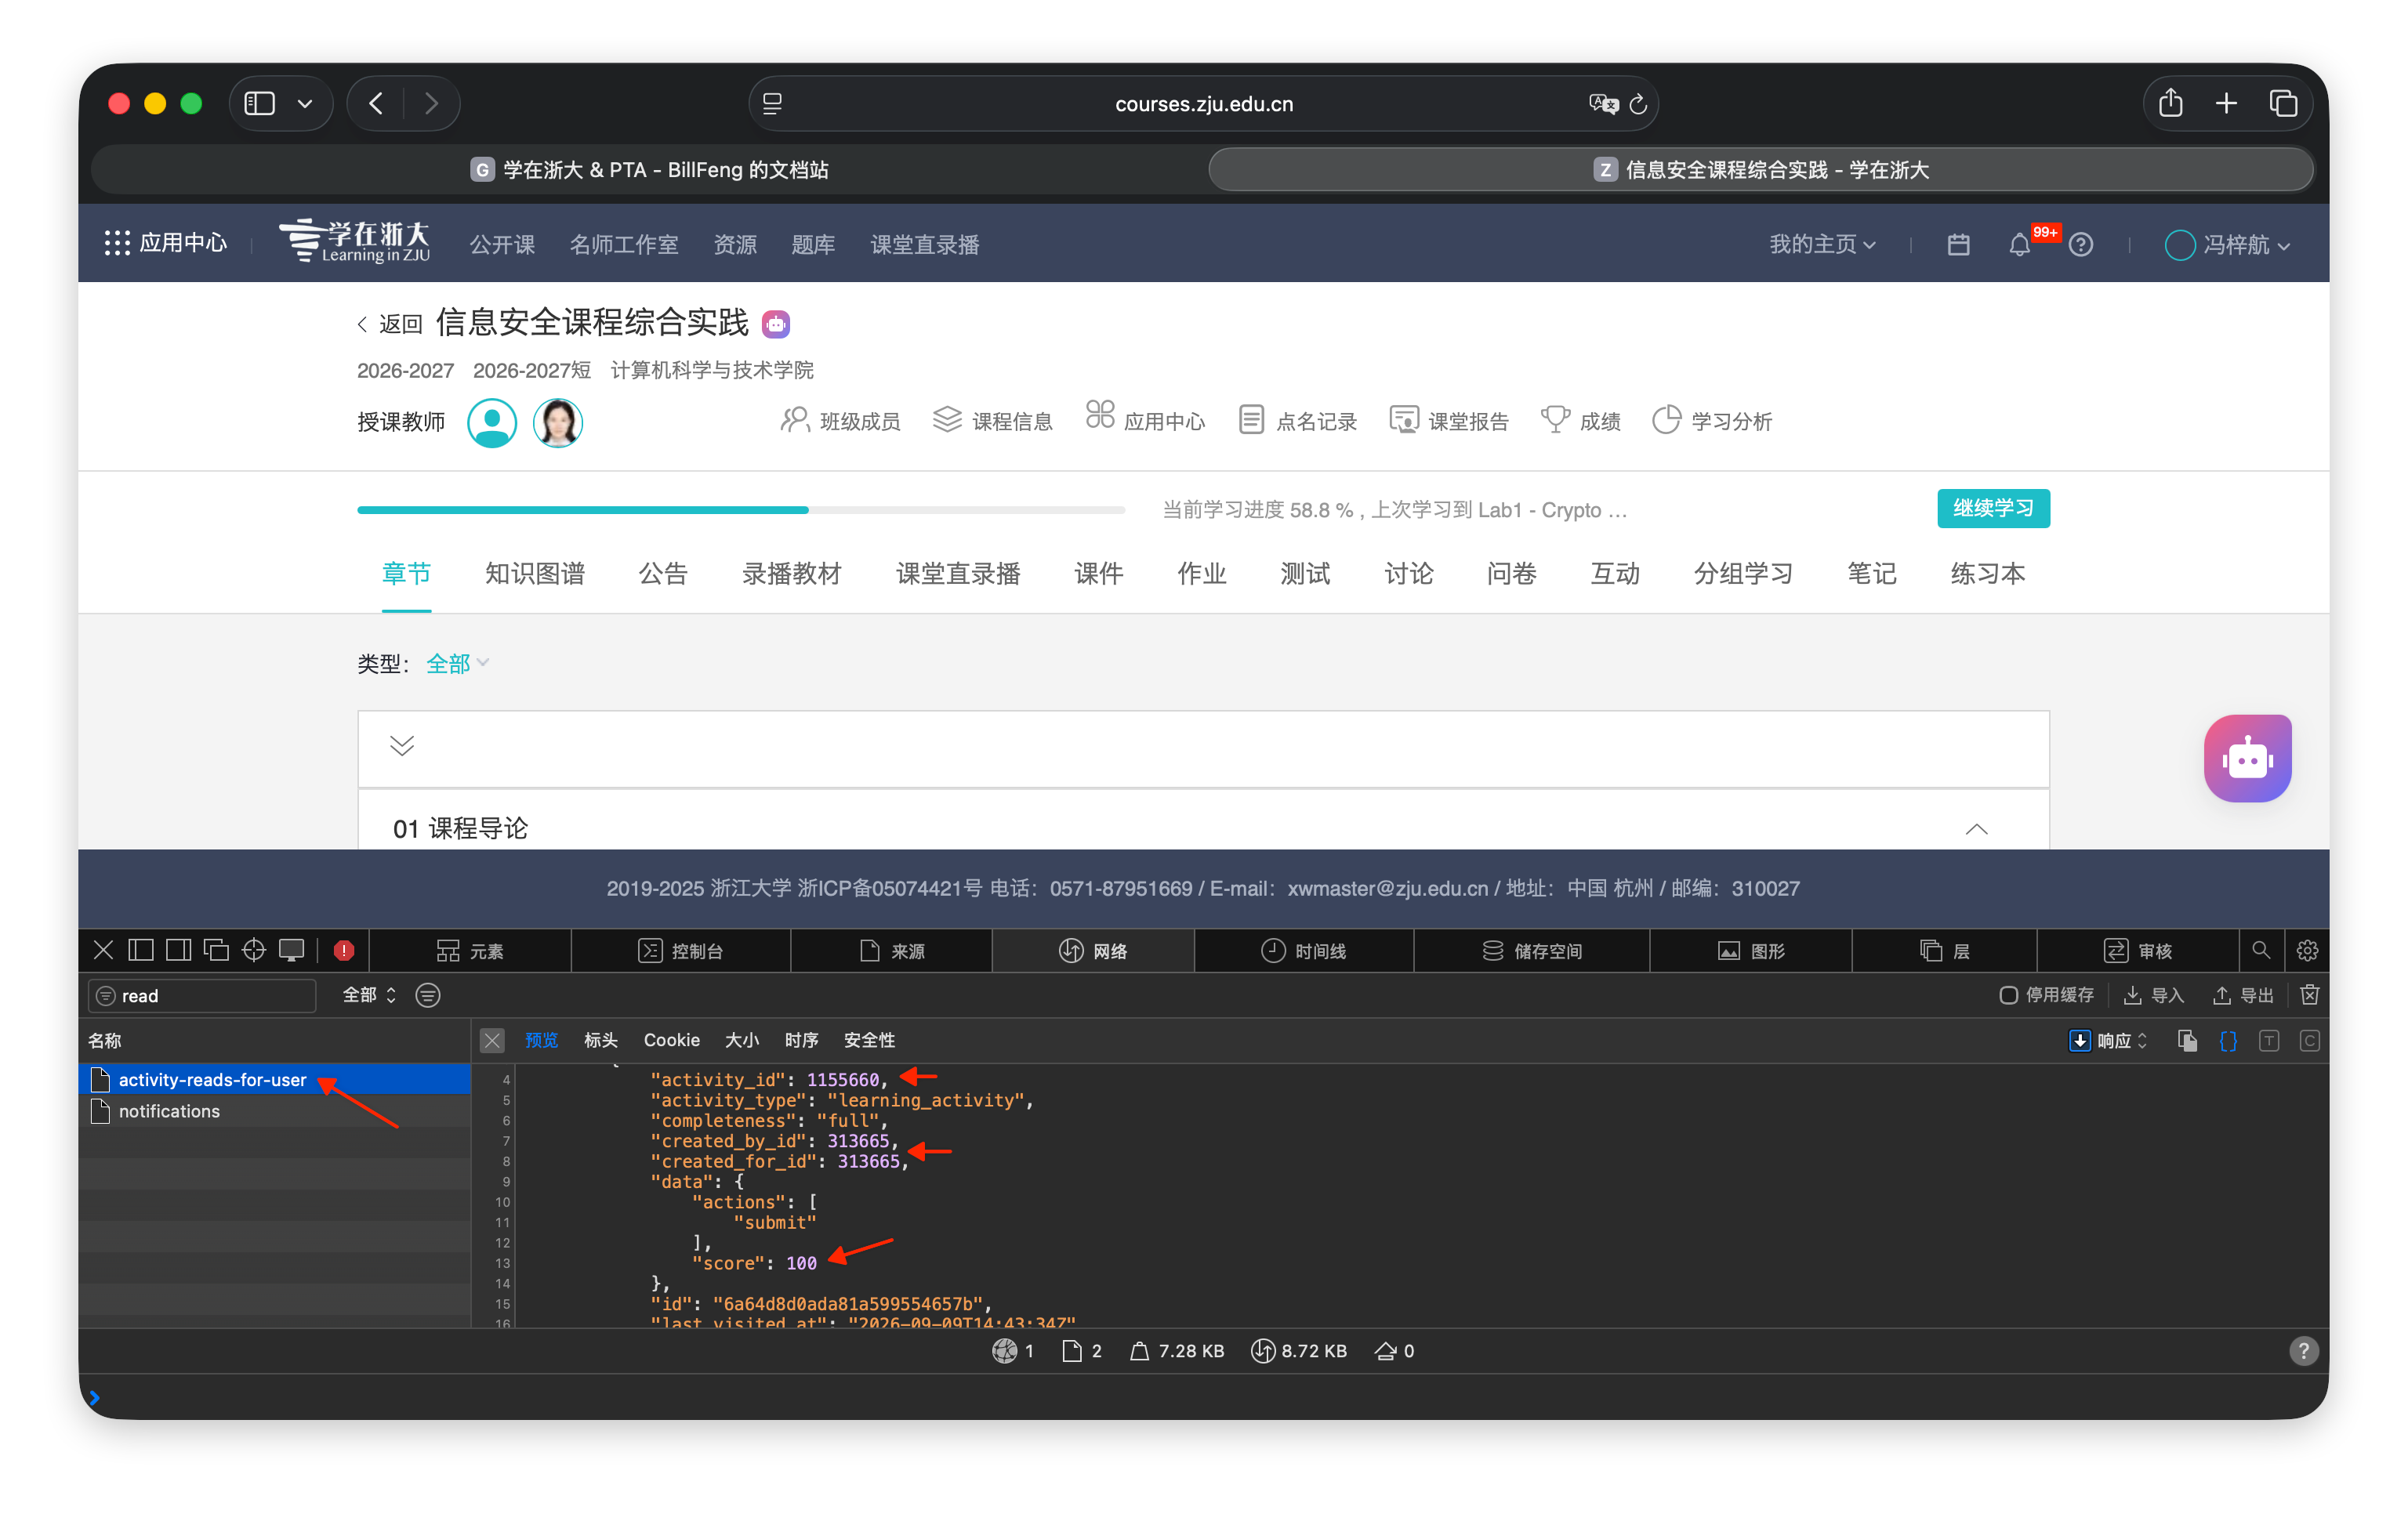The image size is (2408, 1514).
Task: Open the 类型 全部 dropdown
Action: tap(457, 663)
